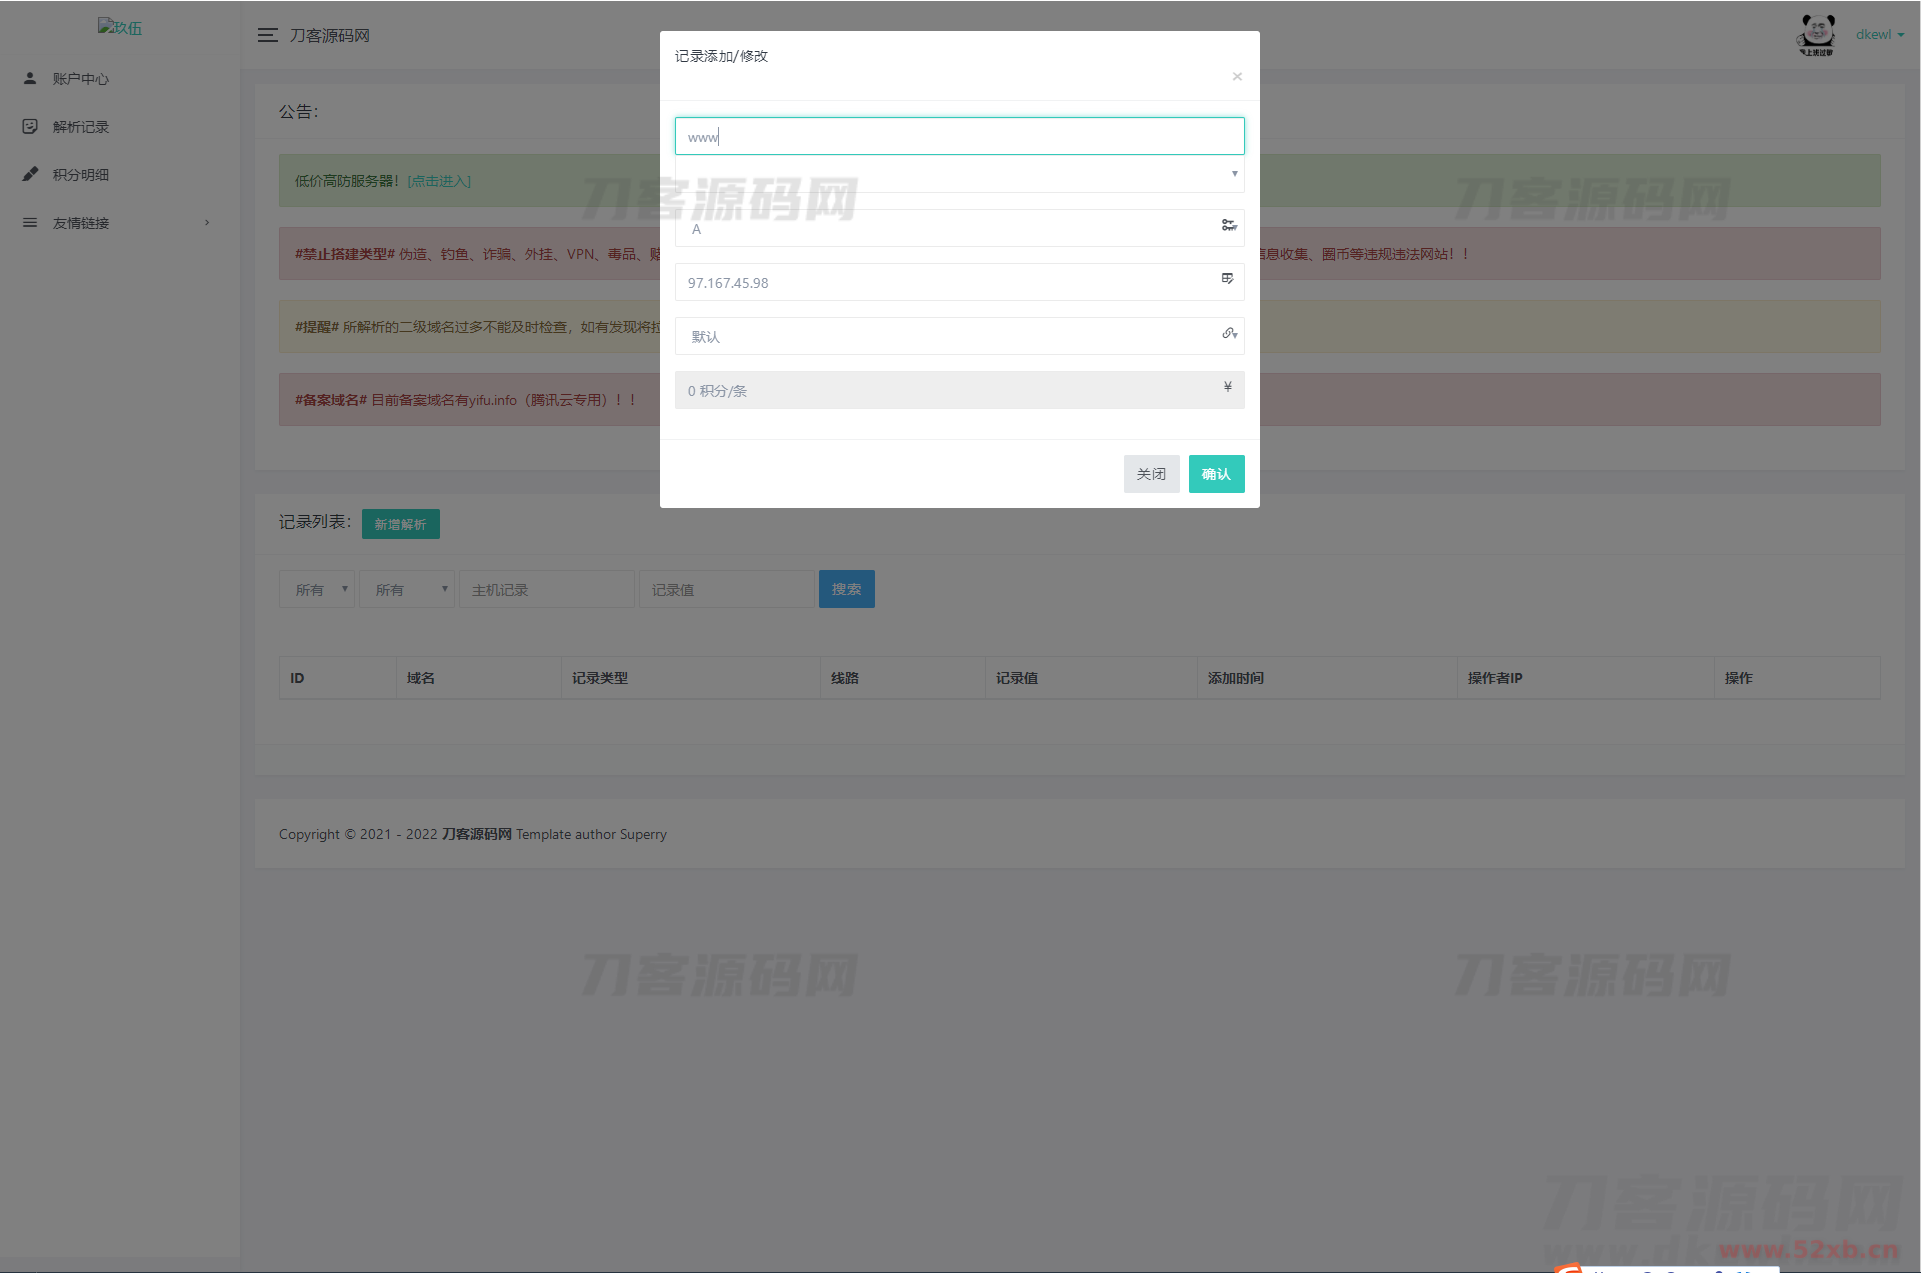Click the yen icon in points field
This screenshot has width=1921, height=1273.
(x=1228, y=387)
